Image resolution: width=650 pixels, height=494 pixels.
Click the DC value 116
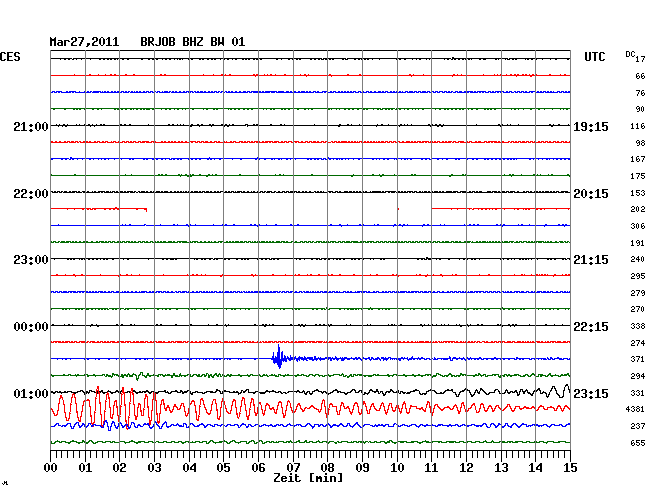click(638, 126)
